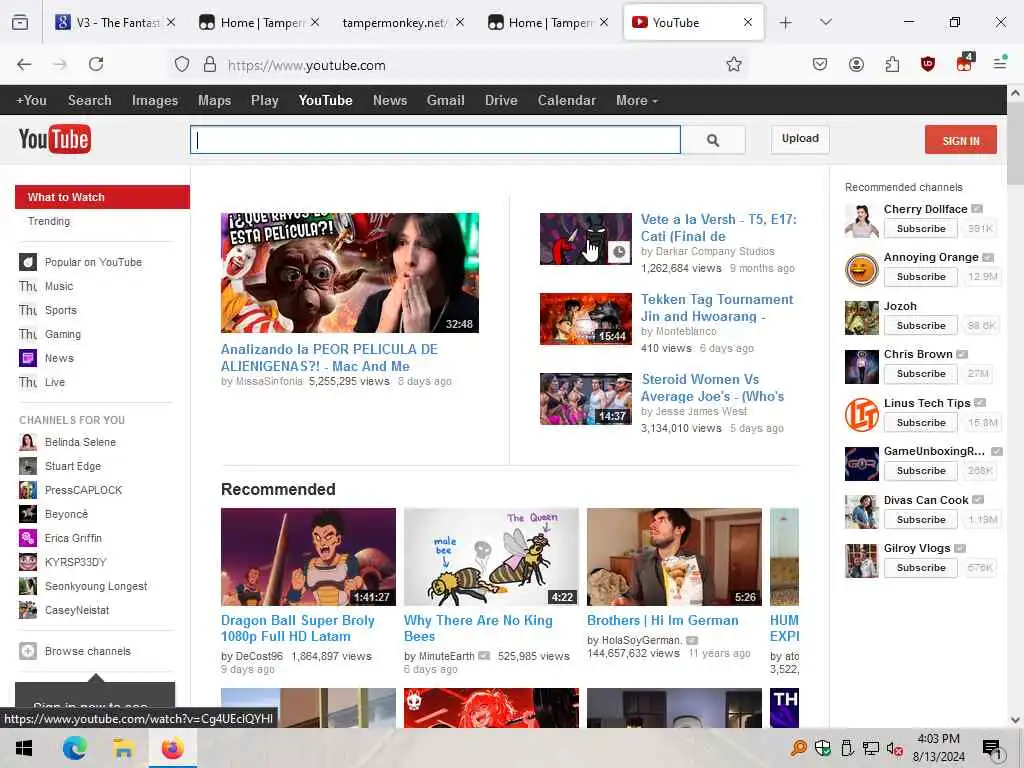
Task: Click Linus Tech Tips channel avatar
Action: click(861, 415)
